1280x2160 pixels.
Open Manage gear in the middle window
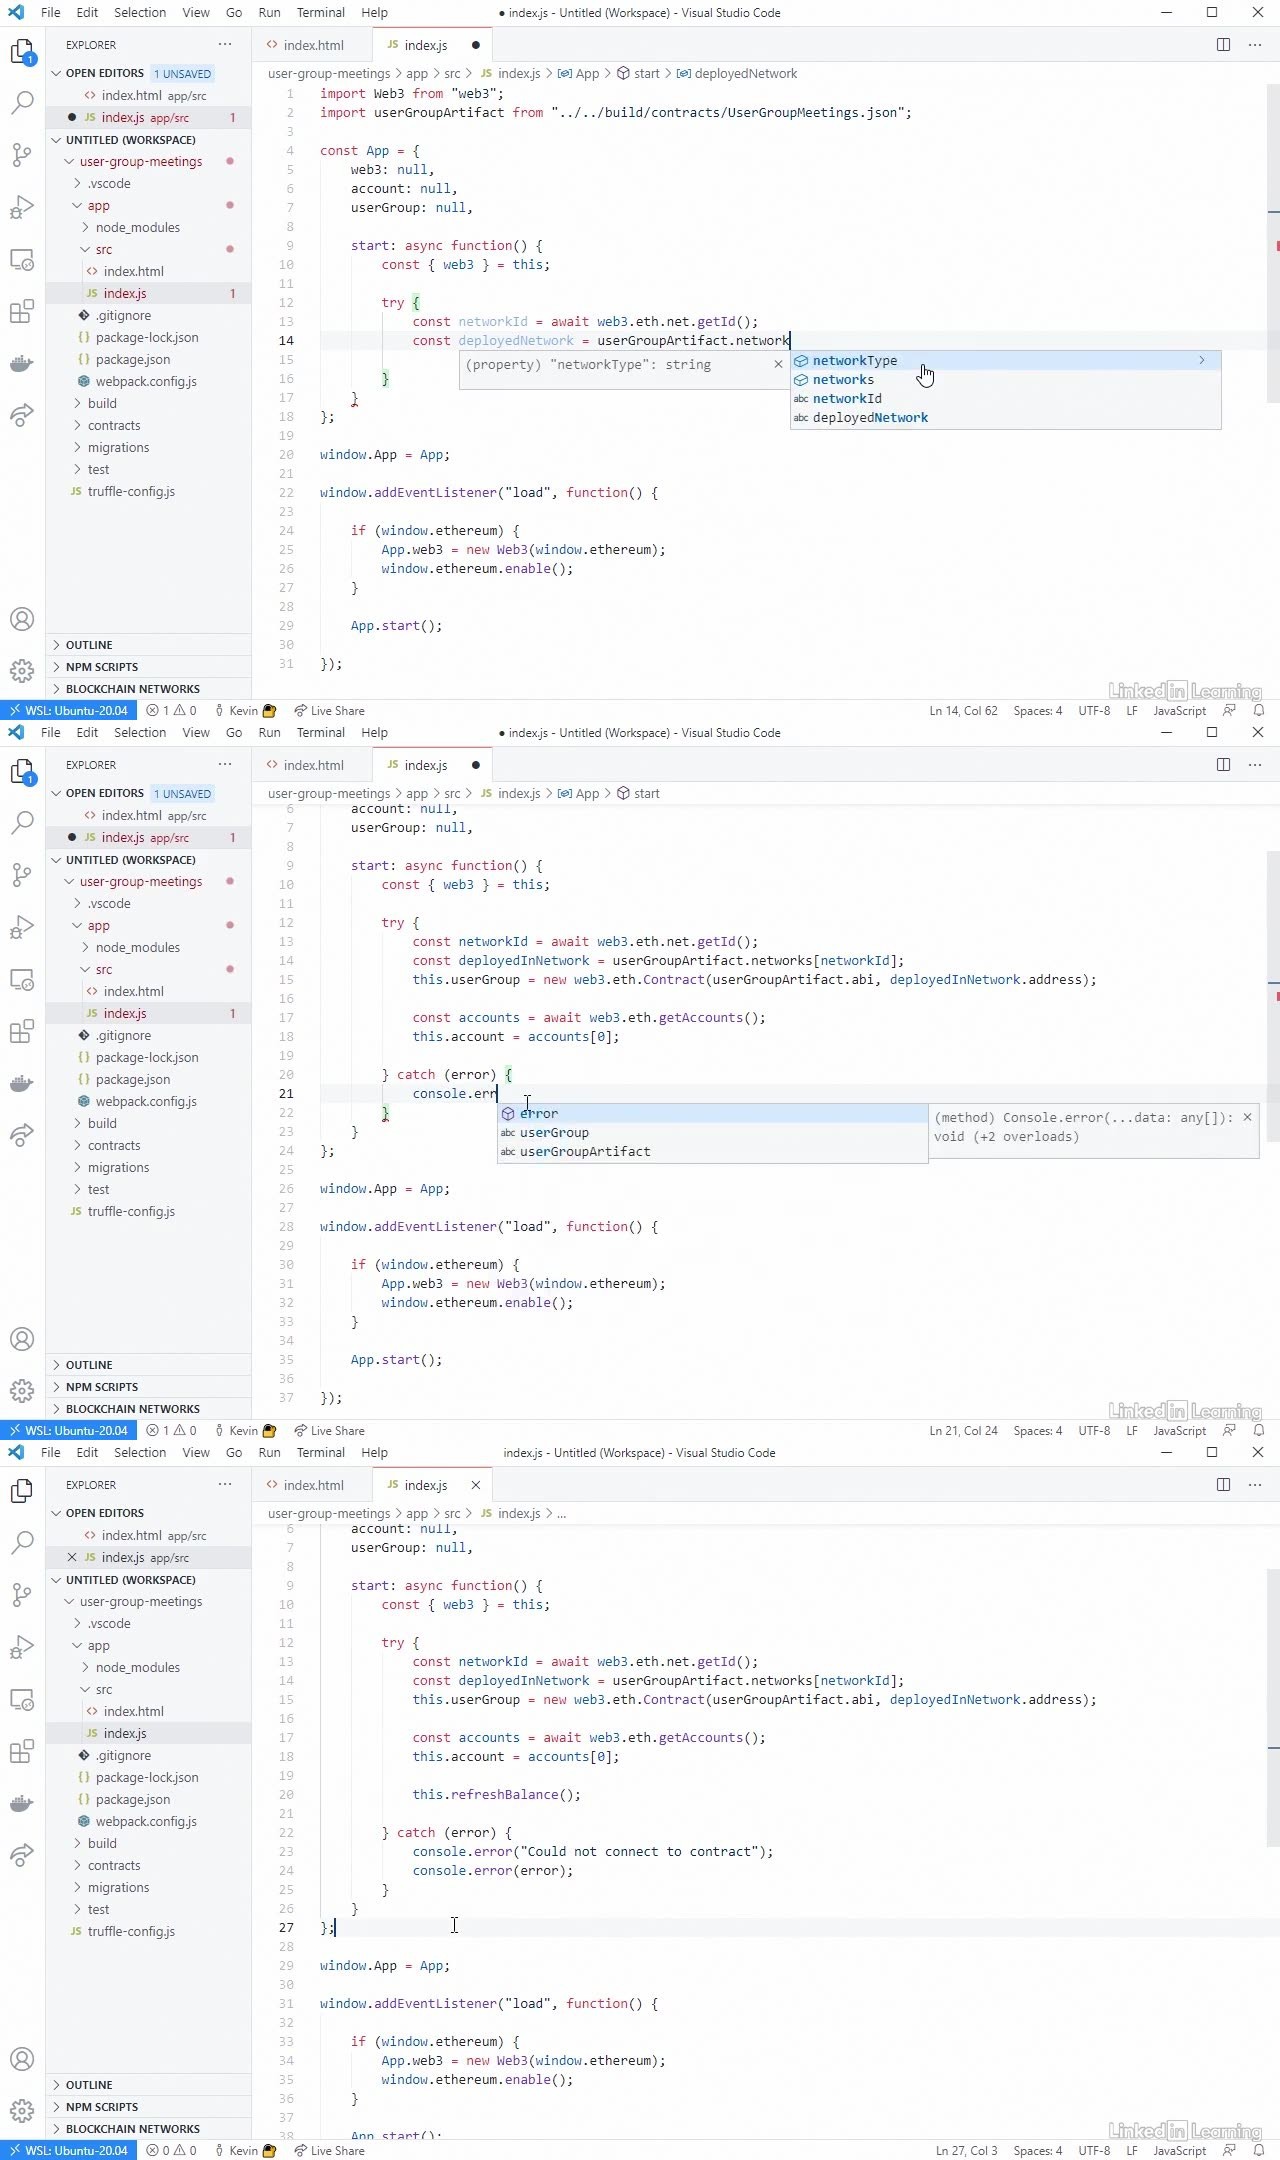click(22, 1390)
